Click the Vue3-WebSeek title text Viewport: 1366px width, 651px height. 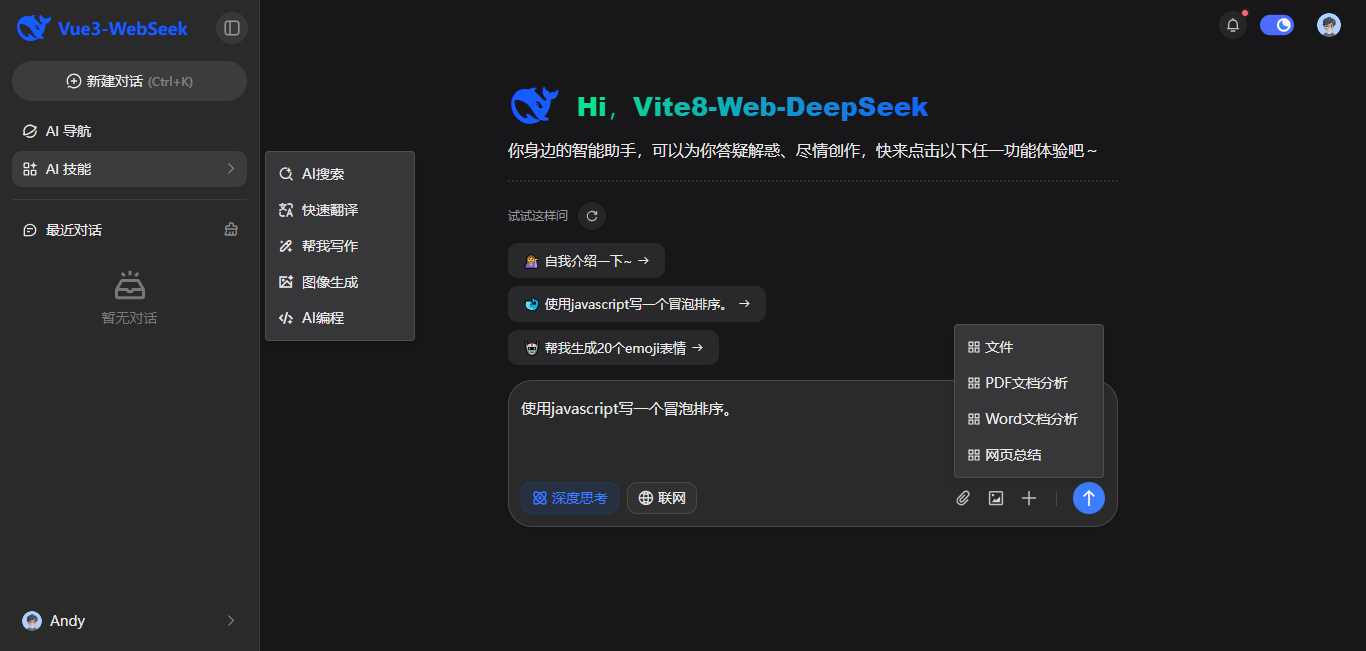pos(123,29)
